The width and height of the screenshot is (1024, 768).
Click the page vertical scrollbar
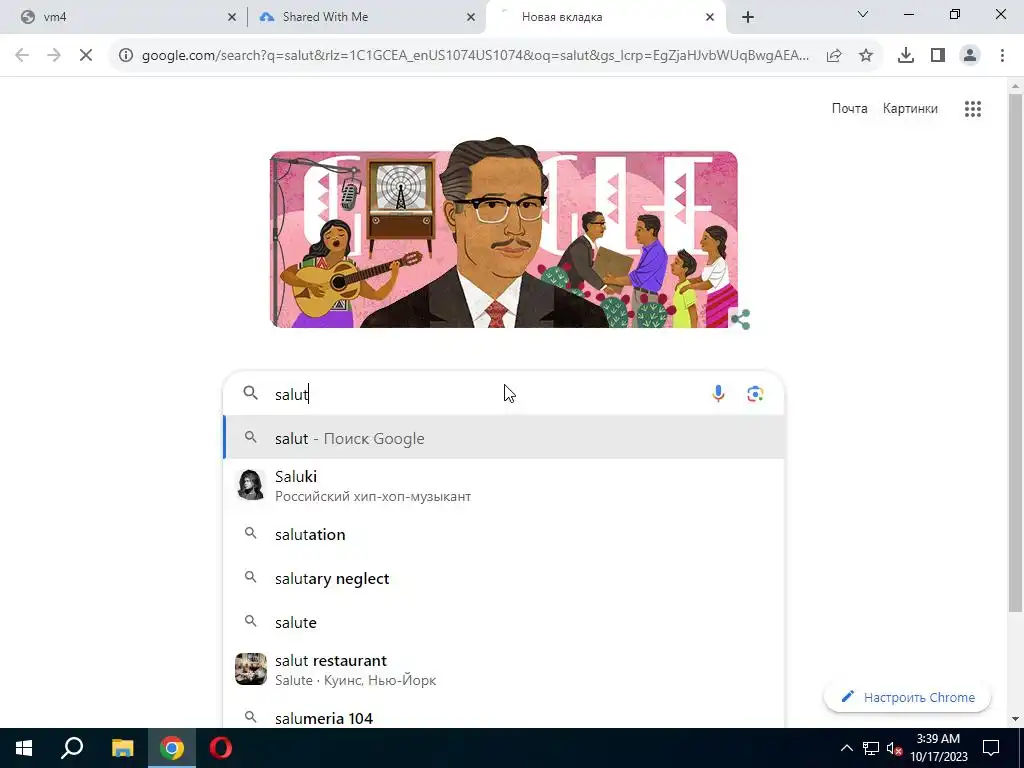(1015, 353)
